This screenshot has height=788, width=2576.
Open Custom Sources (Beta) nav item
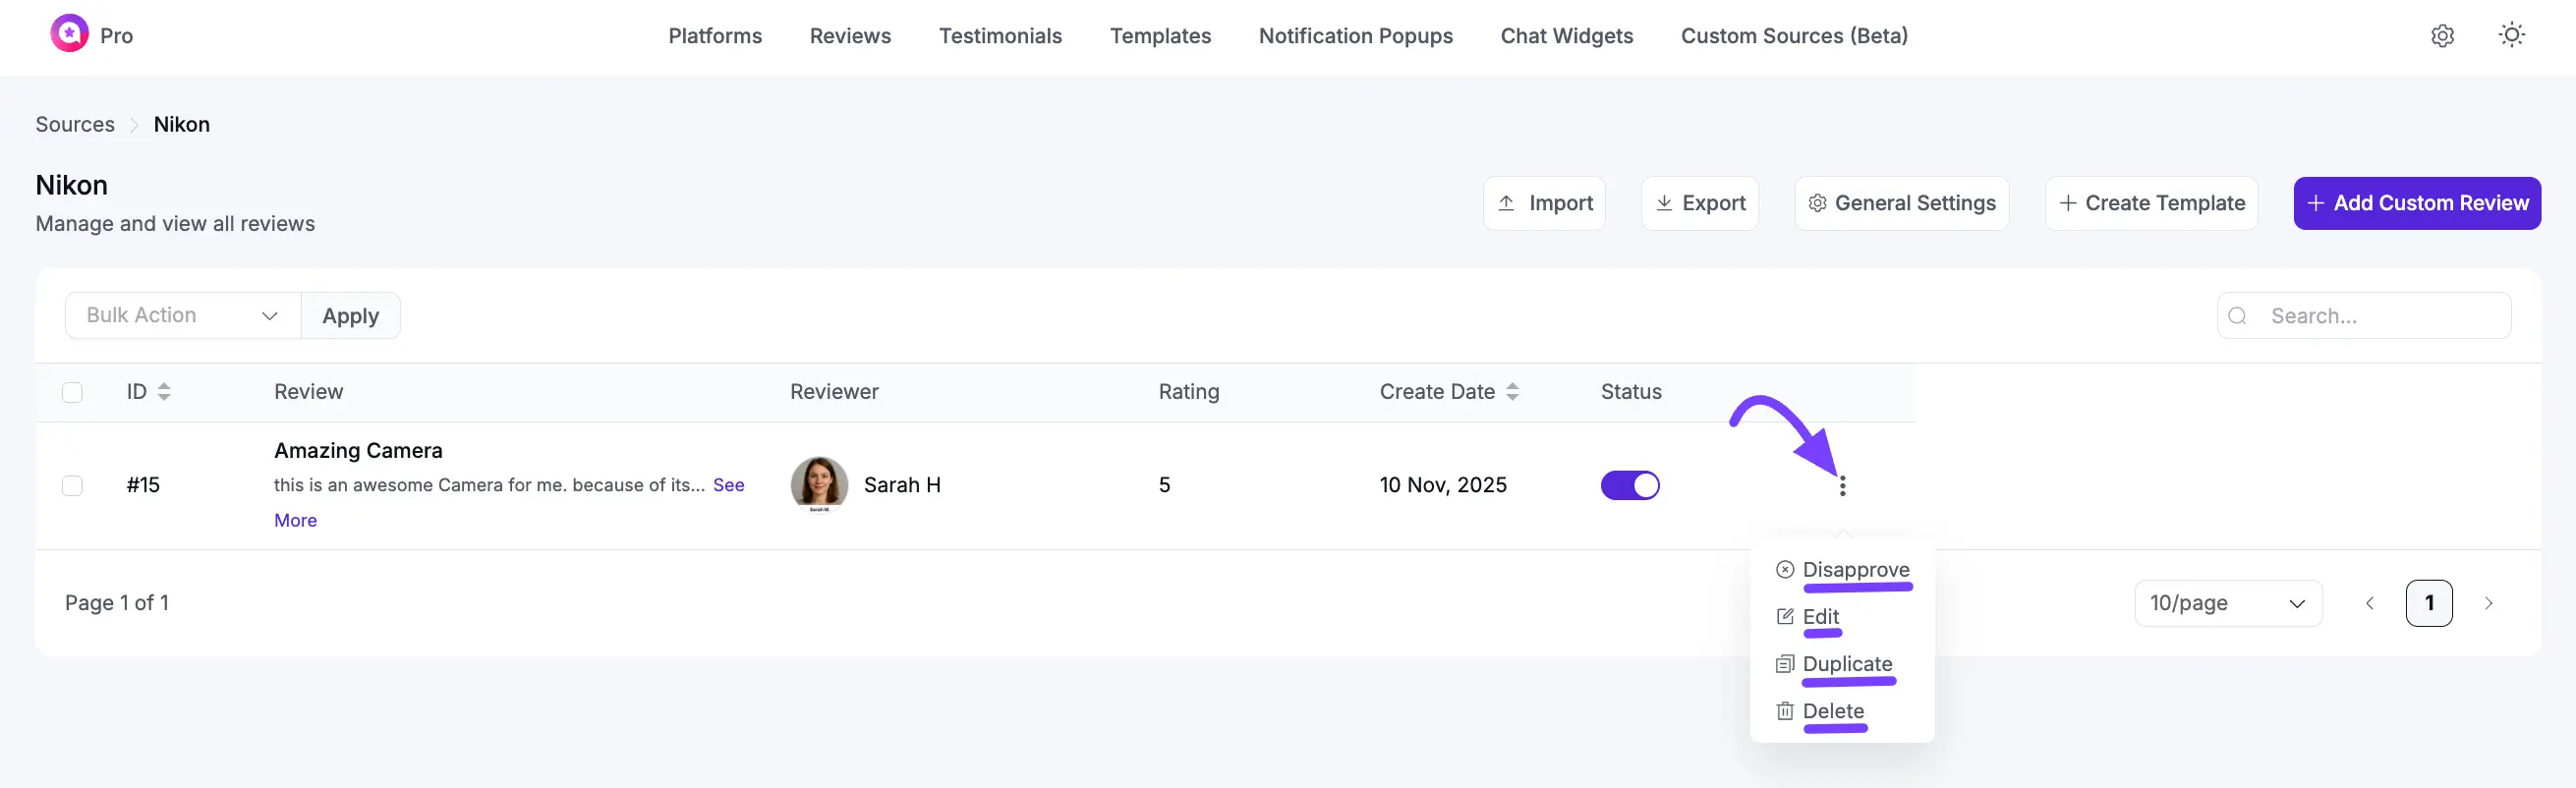(x=1794, y=36)
